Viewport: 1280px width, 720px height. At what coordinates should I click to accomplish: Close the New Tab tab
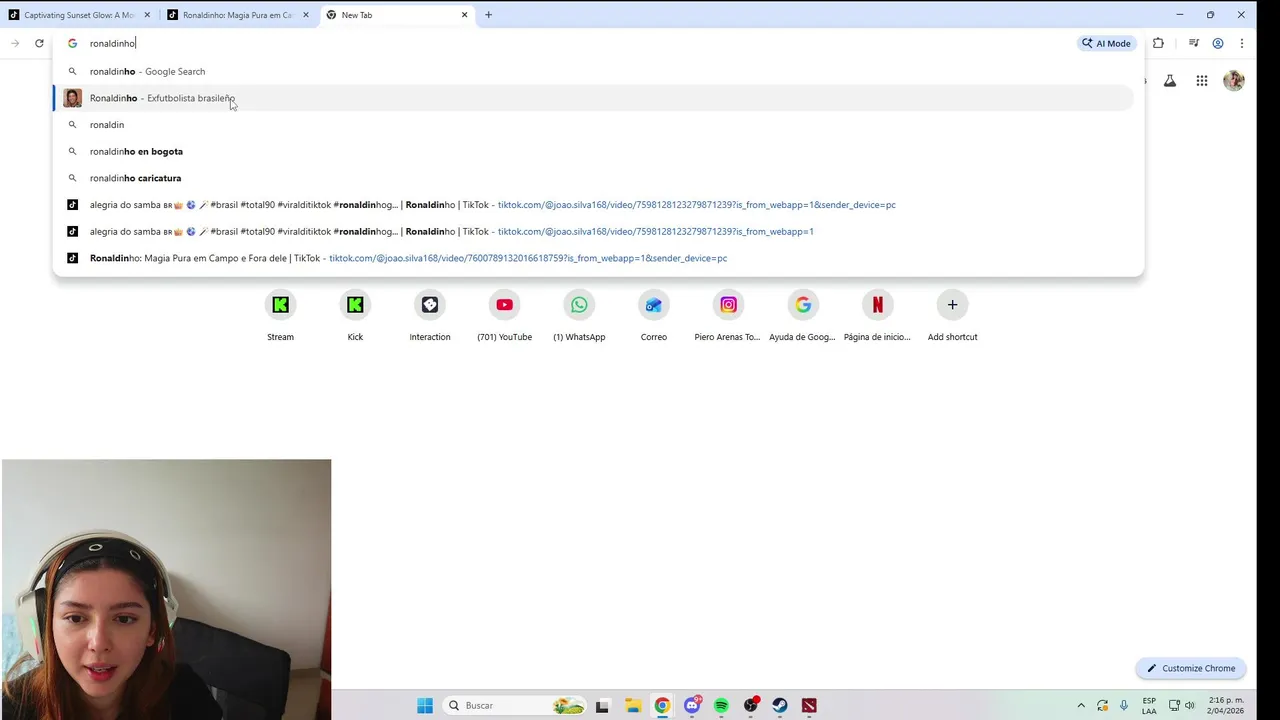pos(464,15)
